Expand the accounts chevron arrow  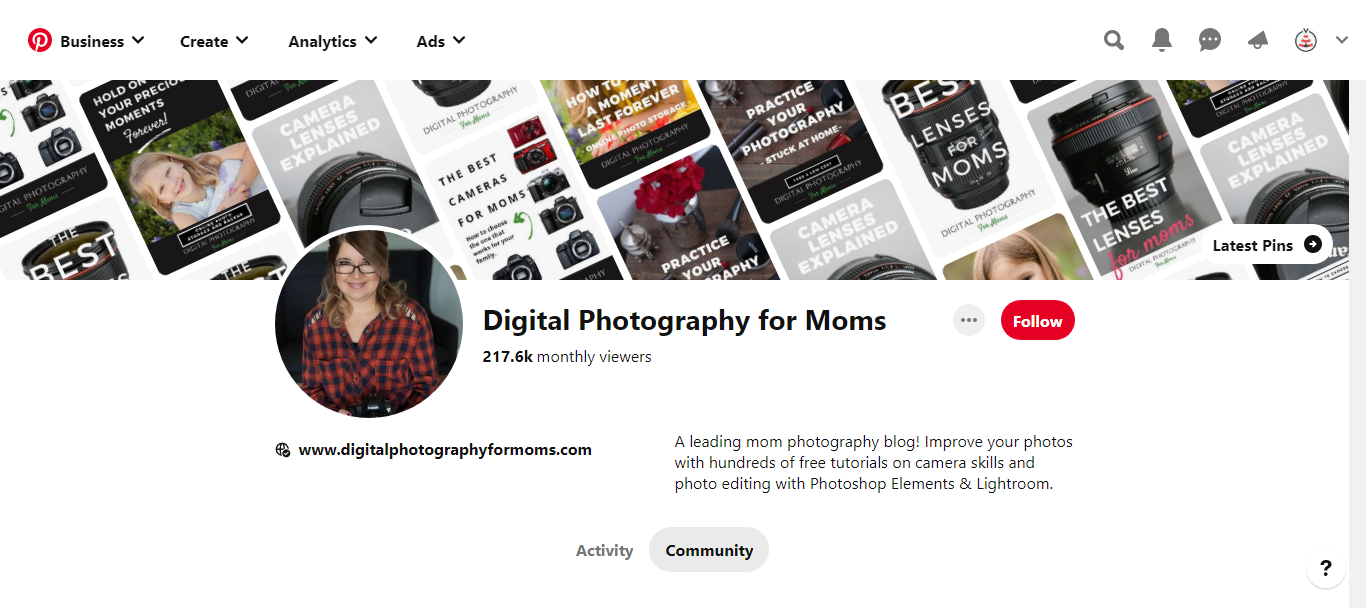(1342, 41)
